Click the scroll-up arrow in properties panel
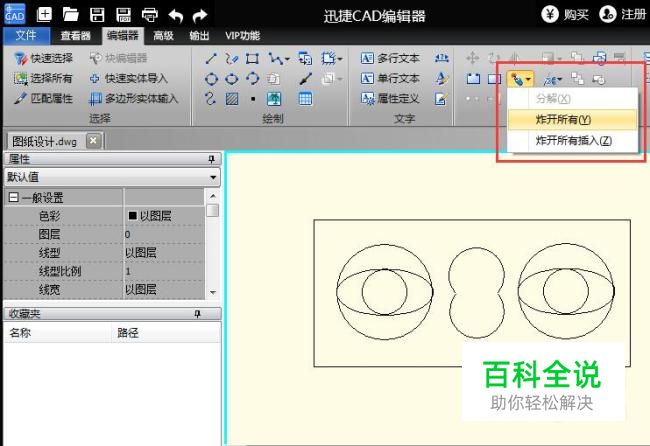 [213, 196]
